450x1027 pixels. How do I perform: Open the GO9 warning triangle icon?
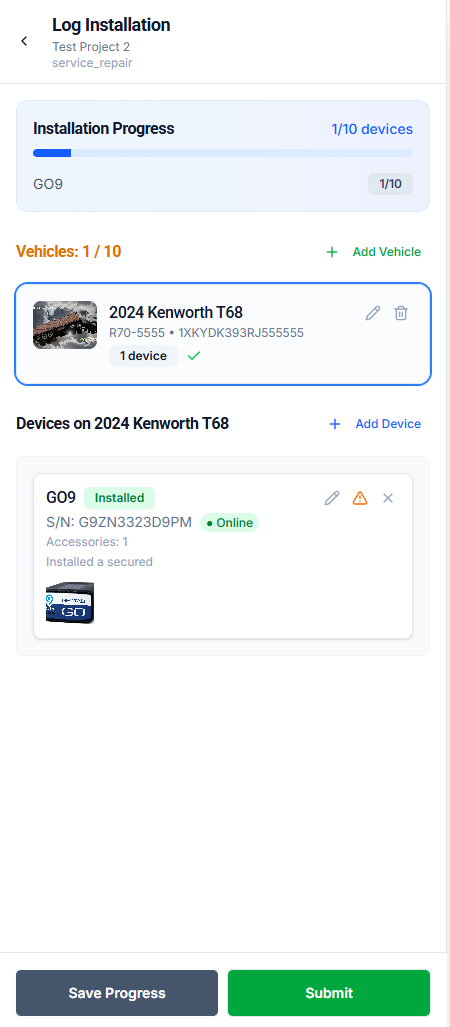[x=360, y=498]
